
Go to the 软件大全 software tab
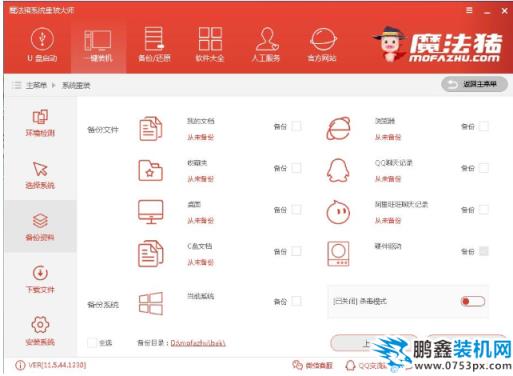[x=210, y=45]
